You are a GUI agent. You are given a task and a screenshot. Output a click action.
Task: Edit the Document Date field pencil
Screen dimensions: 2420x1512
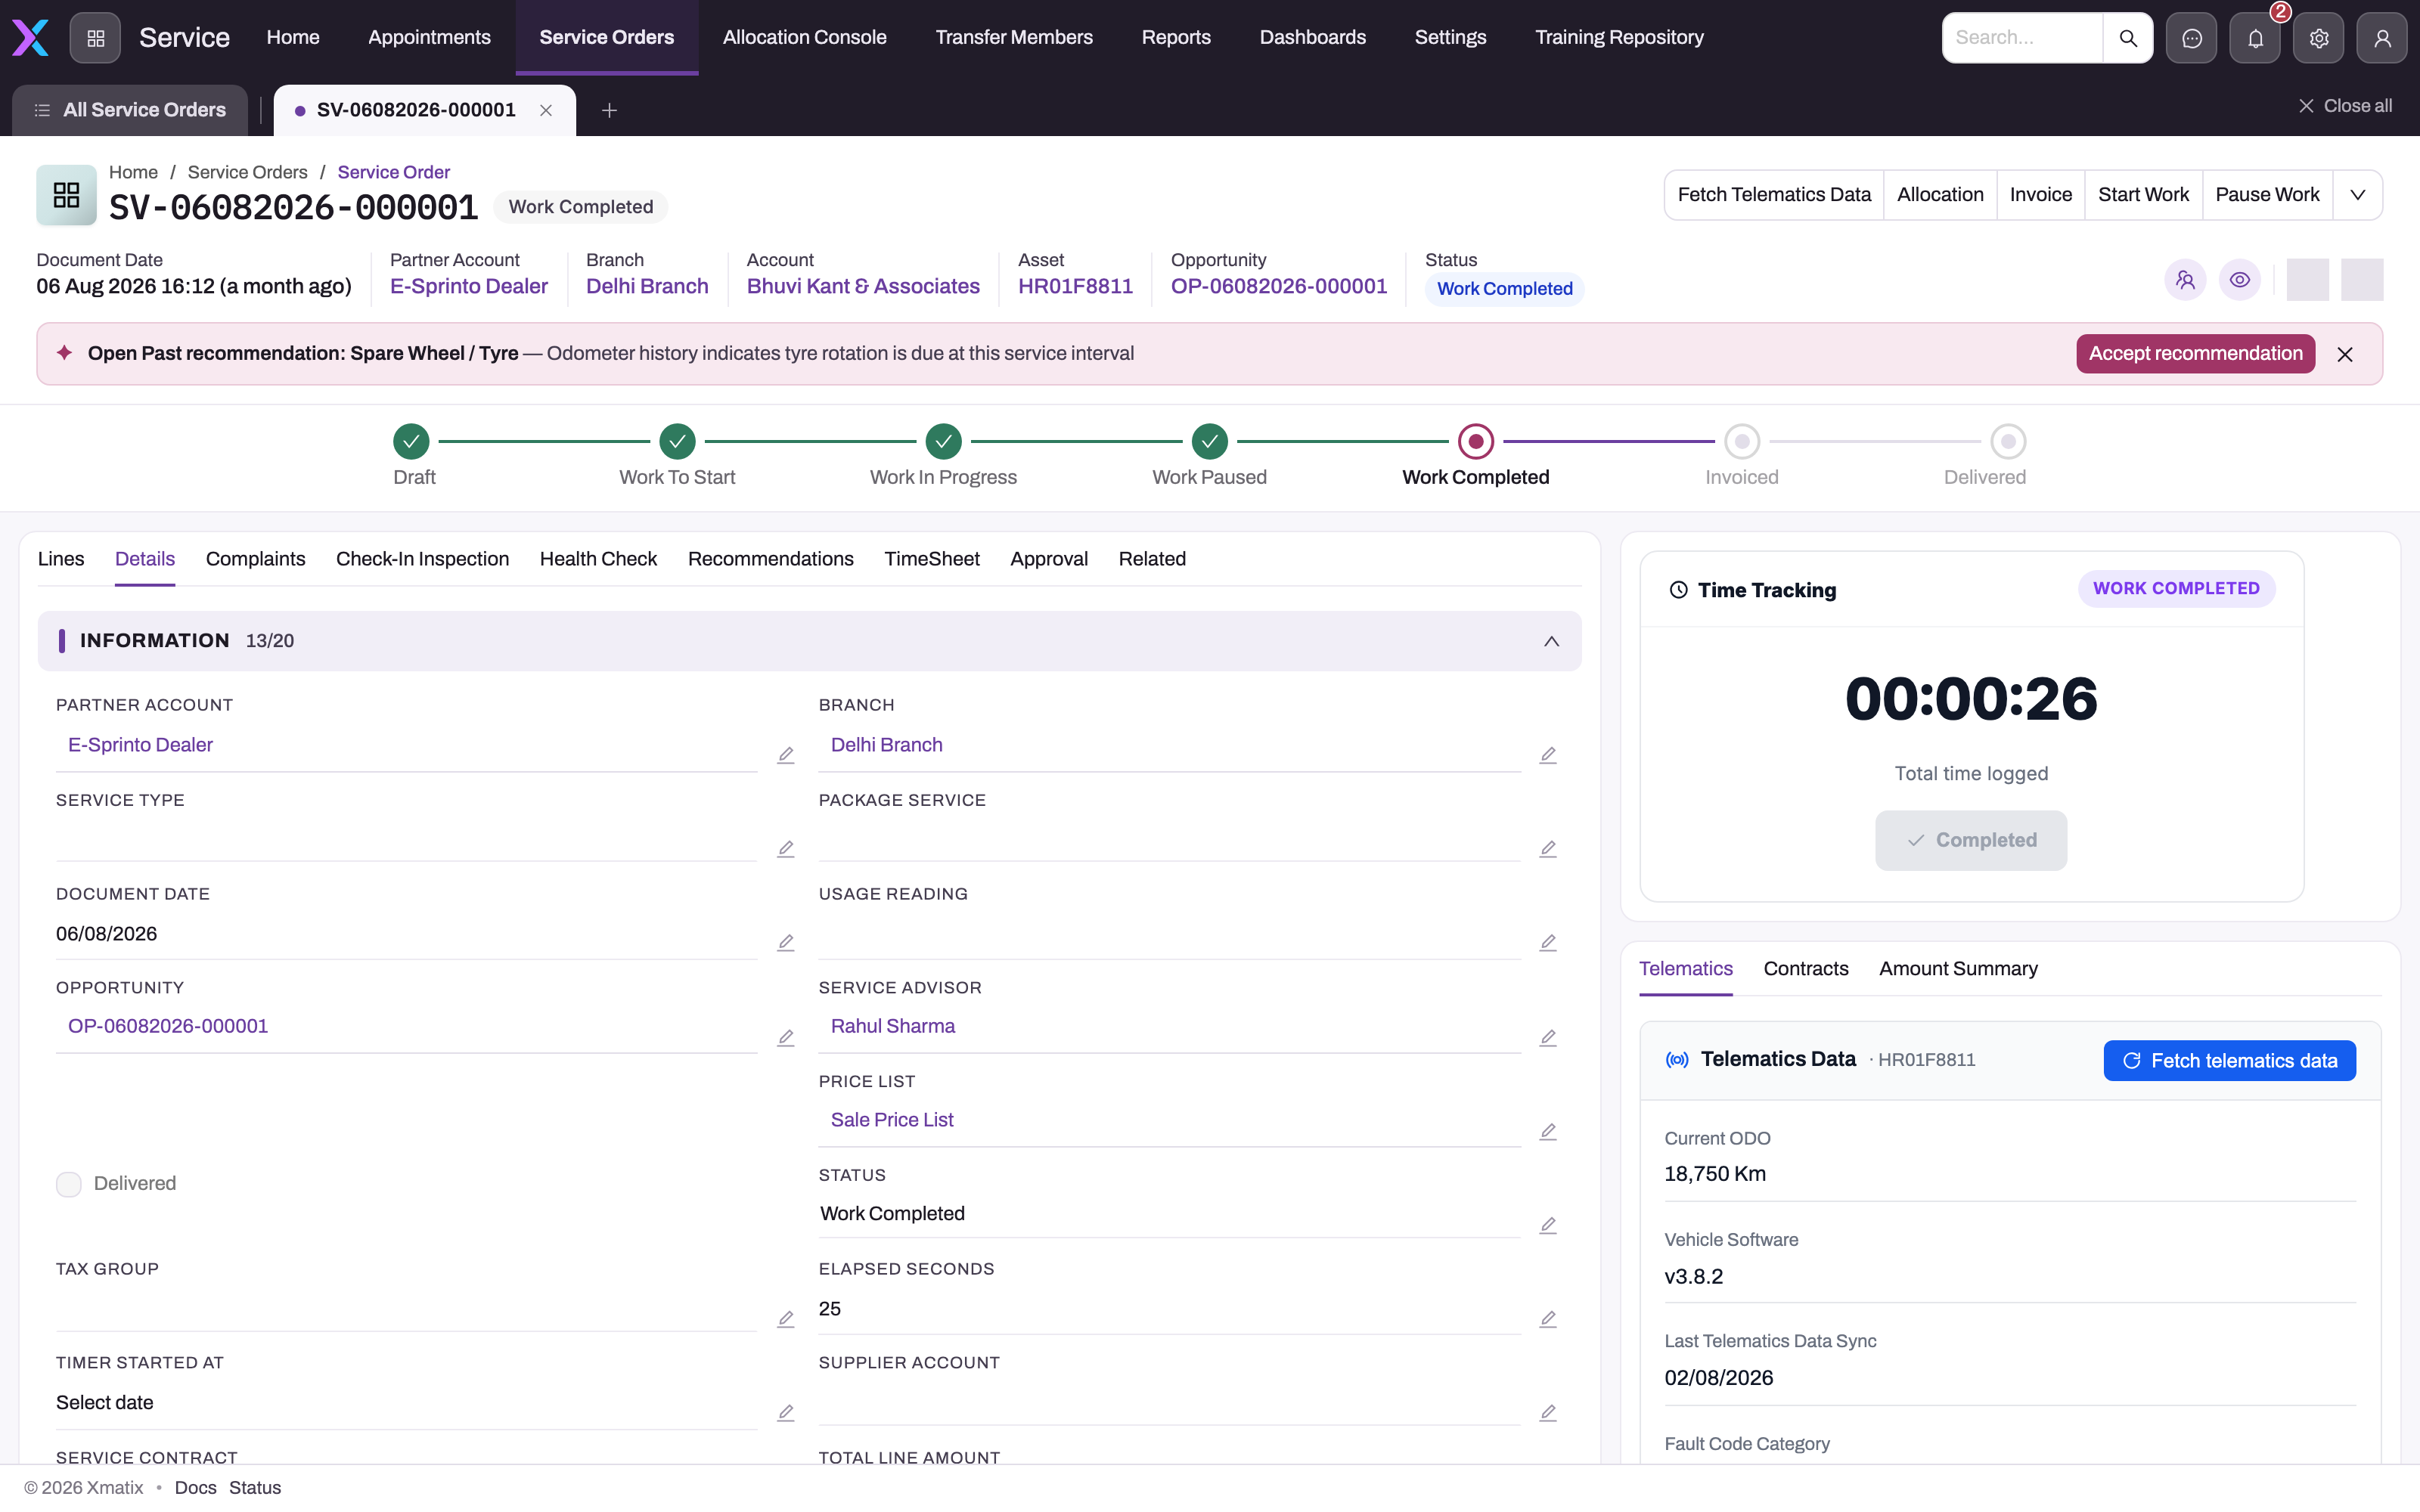tap(786, 943)
